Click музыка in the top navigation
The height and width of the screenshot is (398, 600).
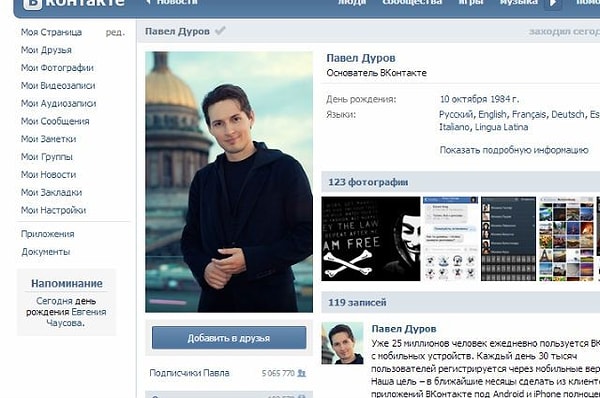(x=518, y=3)
